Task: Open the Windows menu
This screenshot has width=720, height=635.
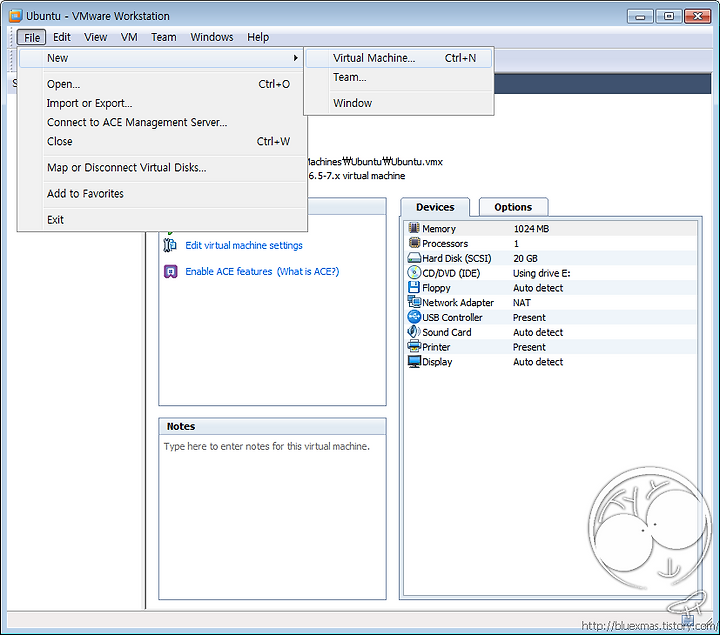Action: (212, 37)
